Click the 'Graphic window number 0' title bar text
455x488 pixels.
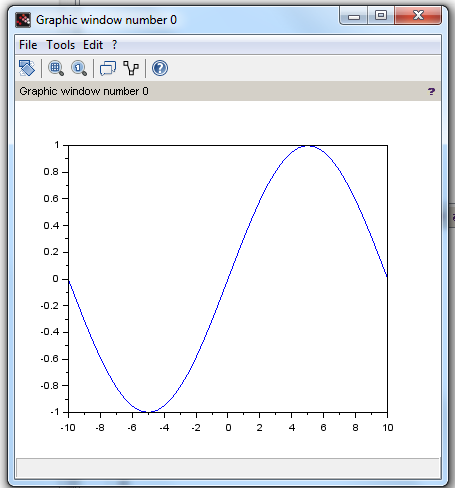click(106, 20)
